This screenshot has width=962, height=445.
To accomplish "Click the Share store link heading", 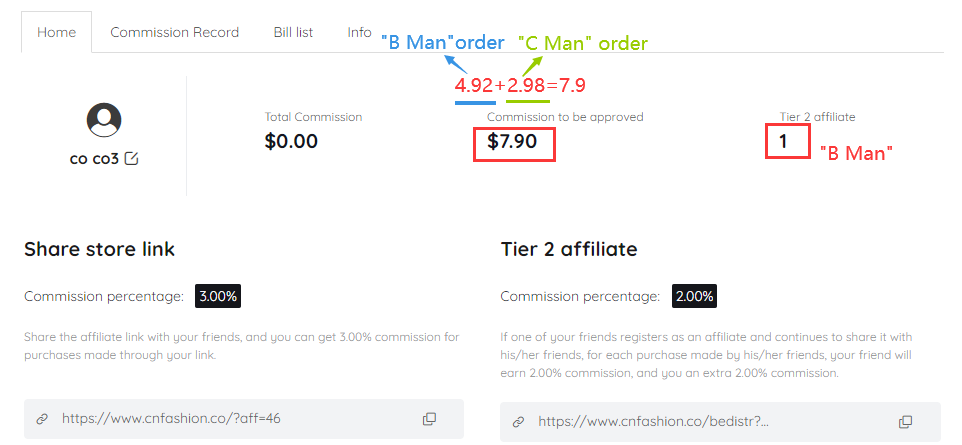I will tap(99, 249).
